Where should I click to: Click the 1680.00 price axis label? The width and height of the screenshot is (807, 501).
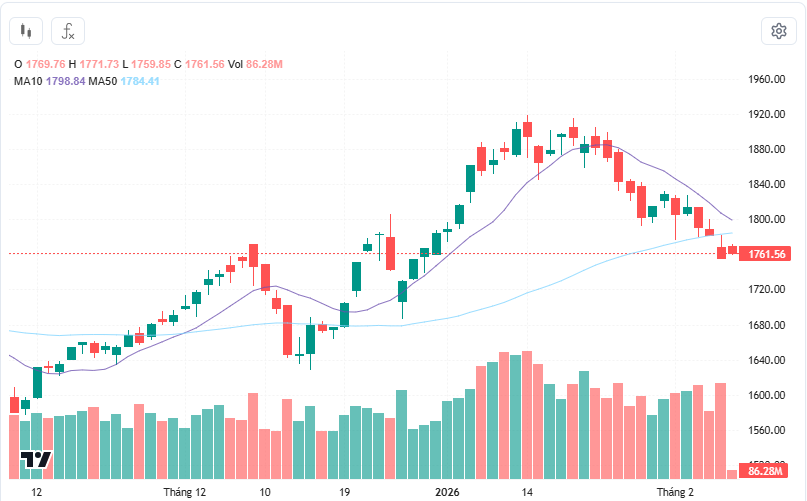(x=767, y=325)
